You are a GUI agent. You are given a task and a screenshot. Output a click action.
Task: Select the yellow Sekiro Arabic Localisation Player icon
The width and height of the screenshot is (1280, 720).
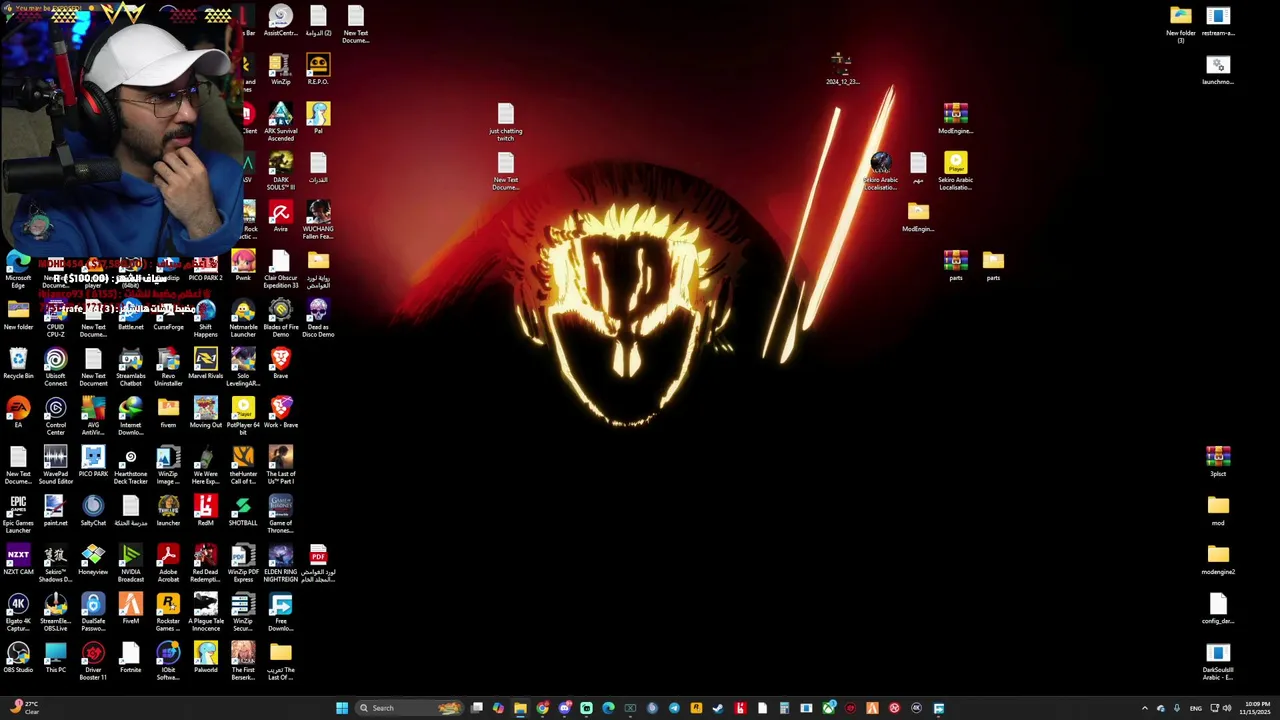coord(955,171)
